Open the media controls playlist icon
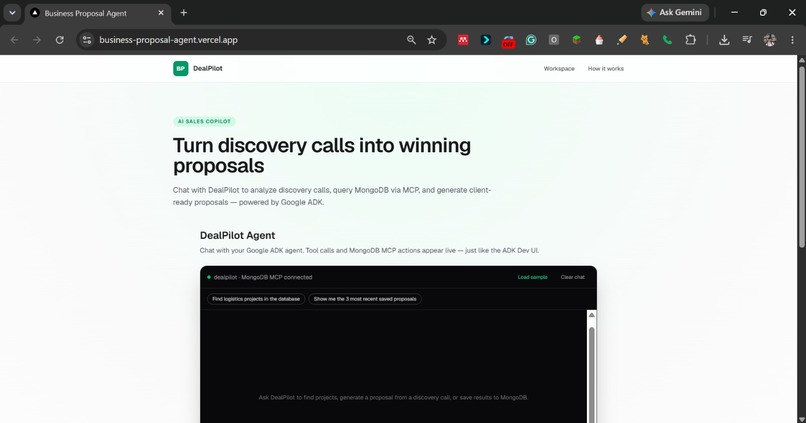This screenshot has width=806, height=423. 747,40
